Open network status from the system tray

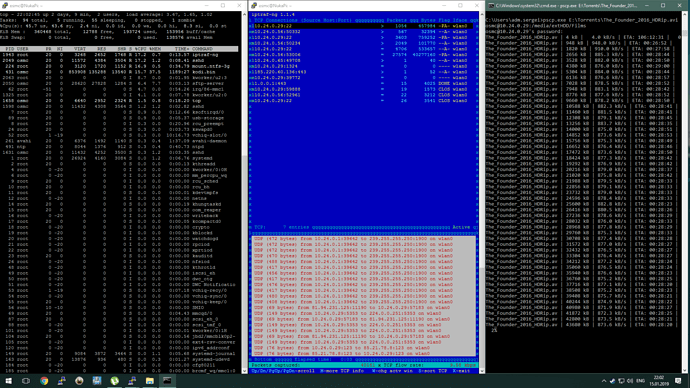(621, 381)
